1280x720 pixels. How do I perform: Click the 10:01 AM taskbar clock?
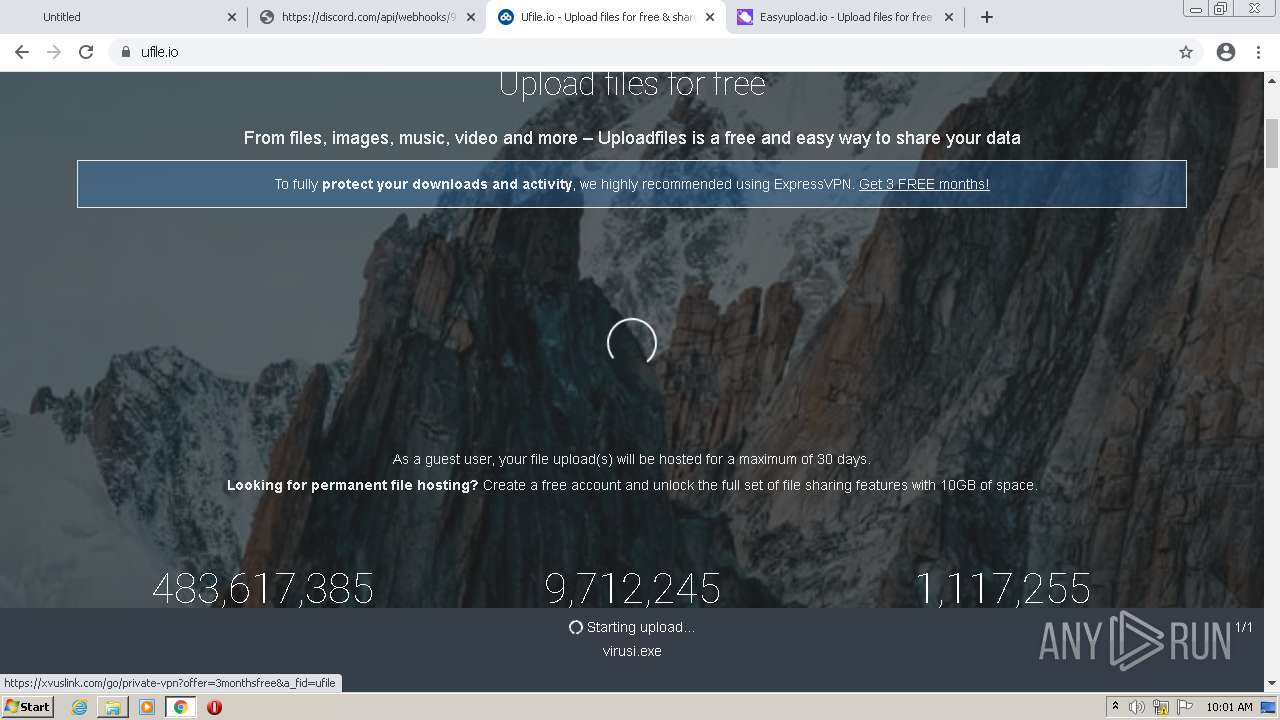1229,707
